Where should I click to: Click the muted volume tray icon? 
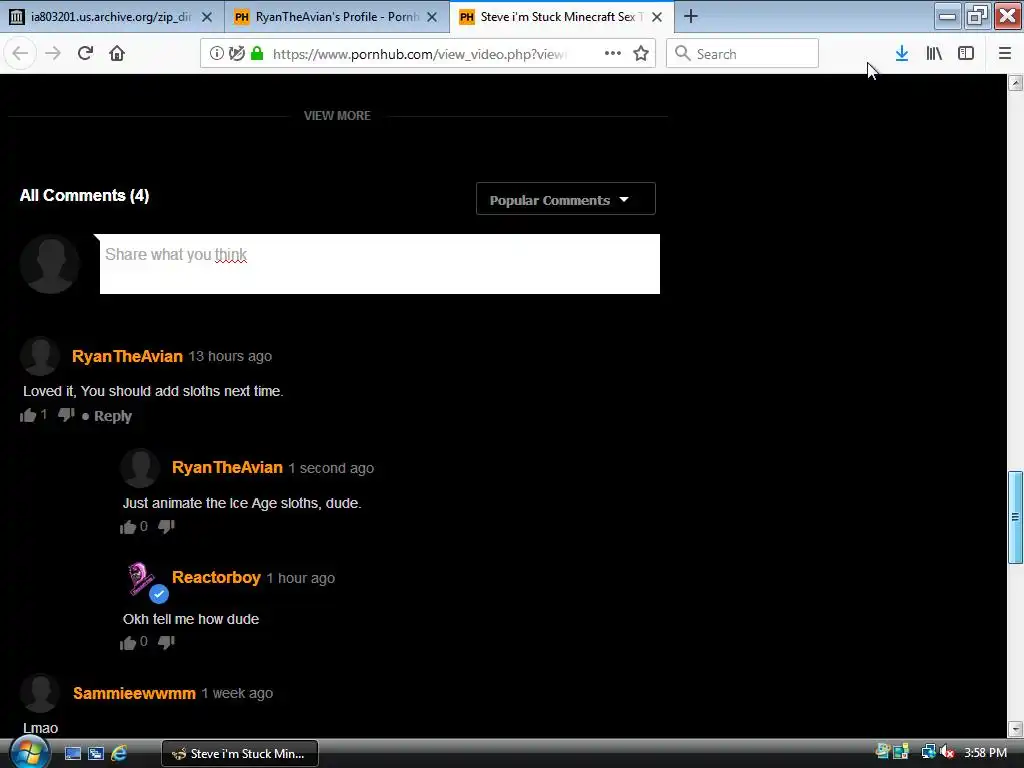947,753
